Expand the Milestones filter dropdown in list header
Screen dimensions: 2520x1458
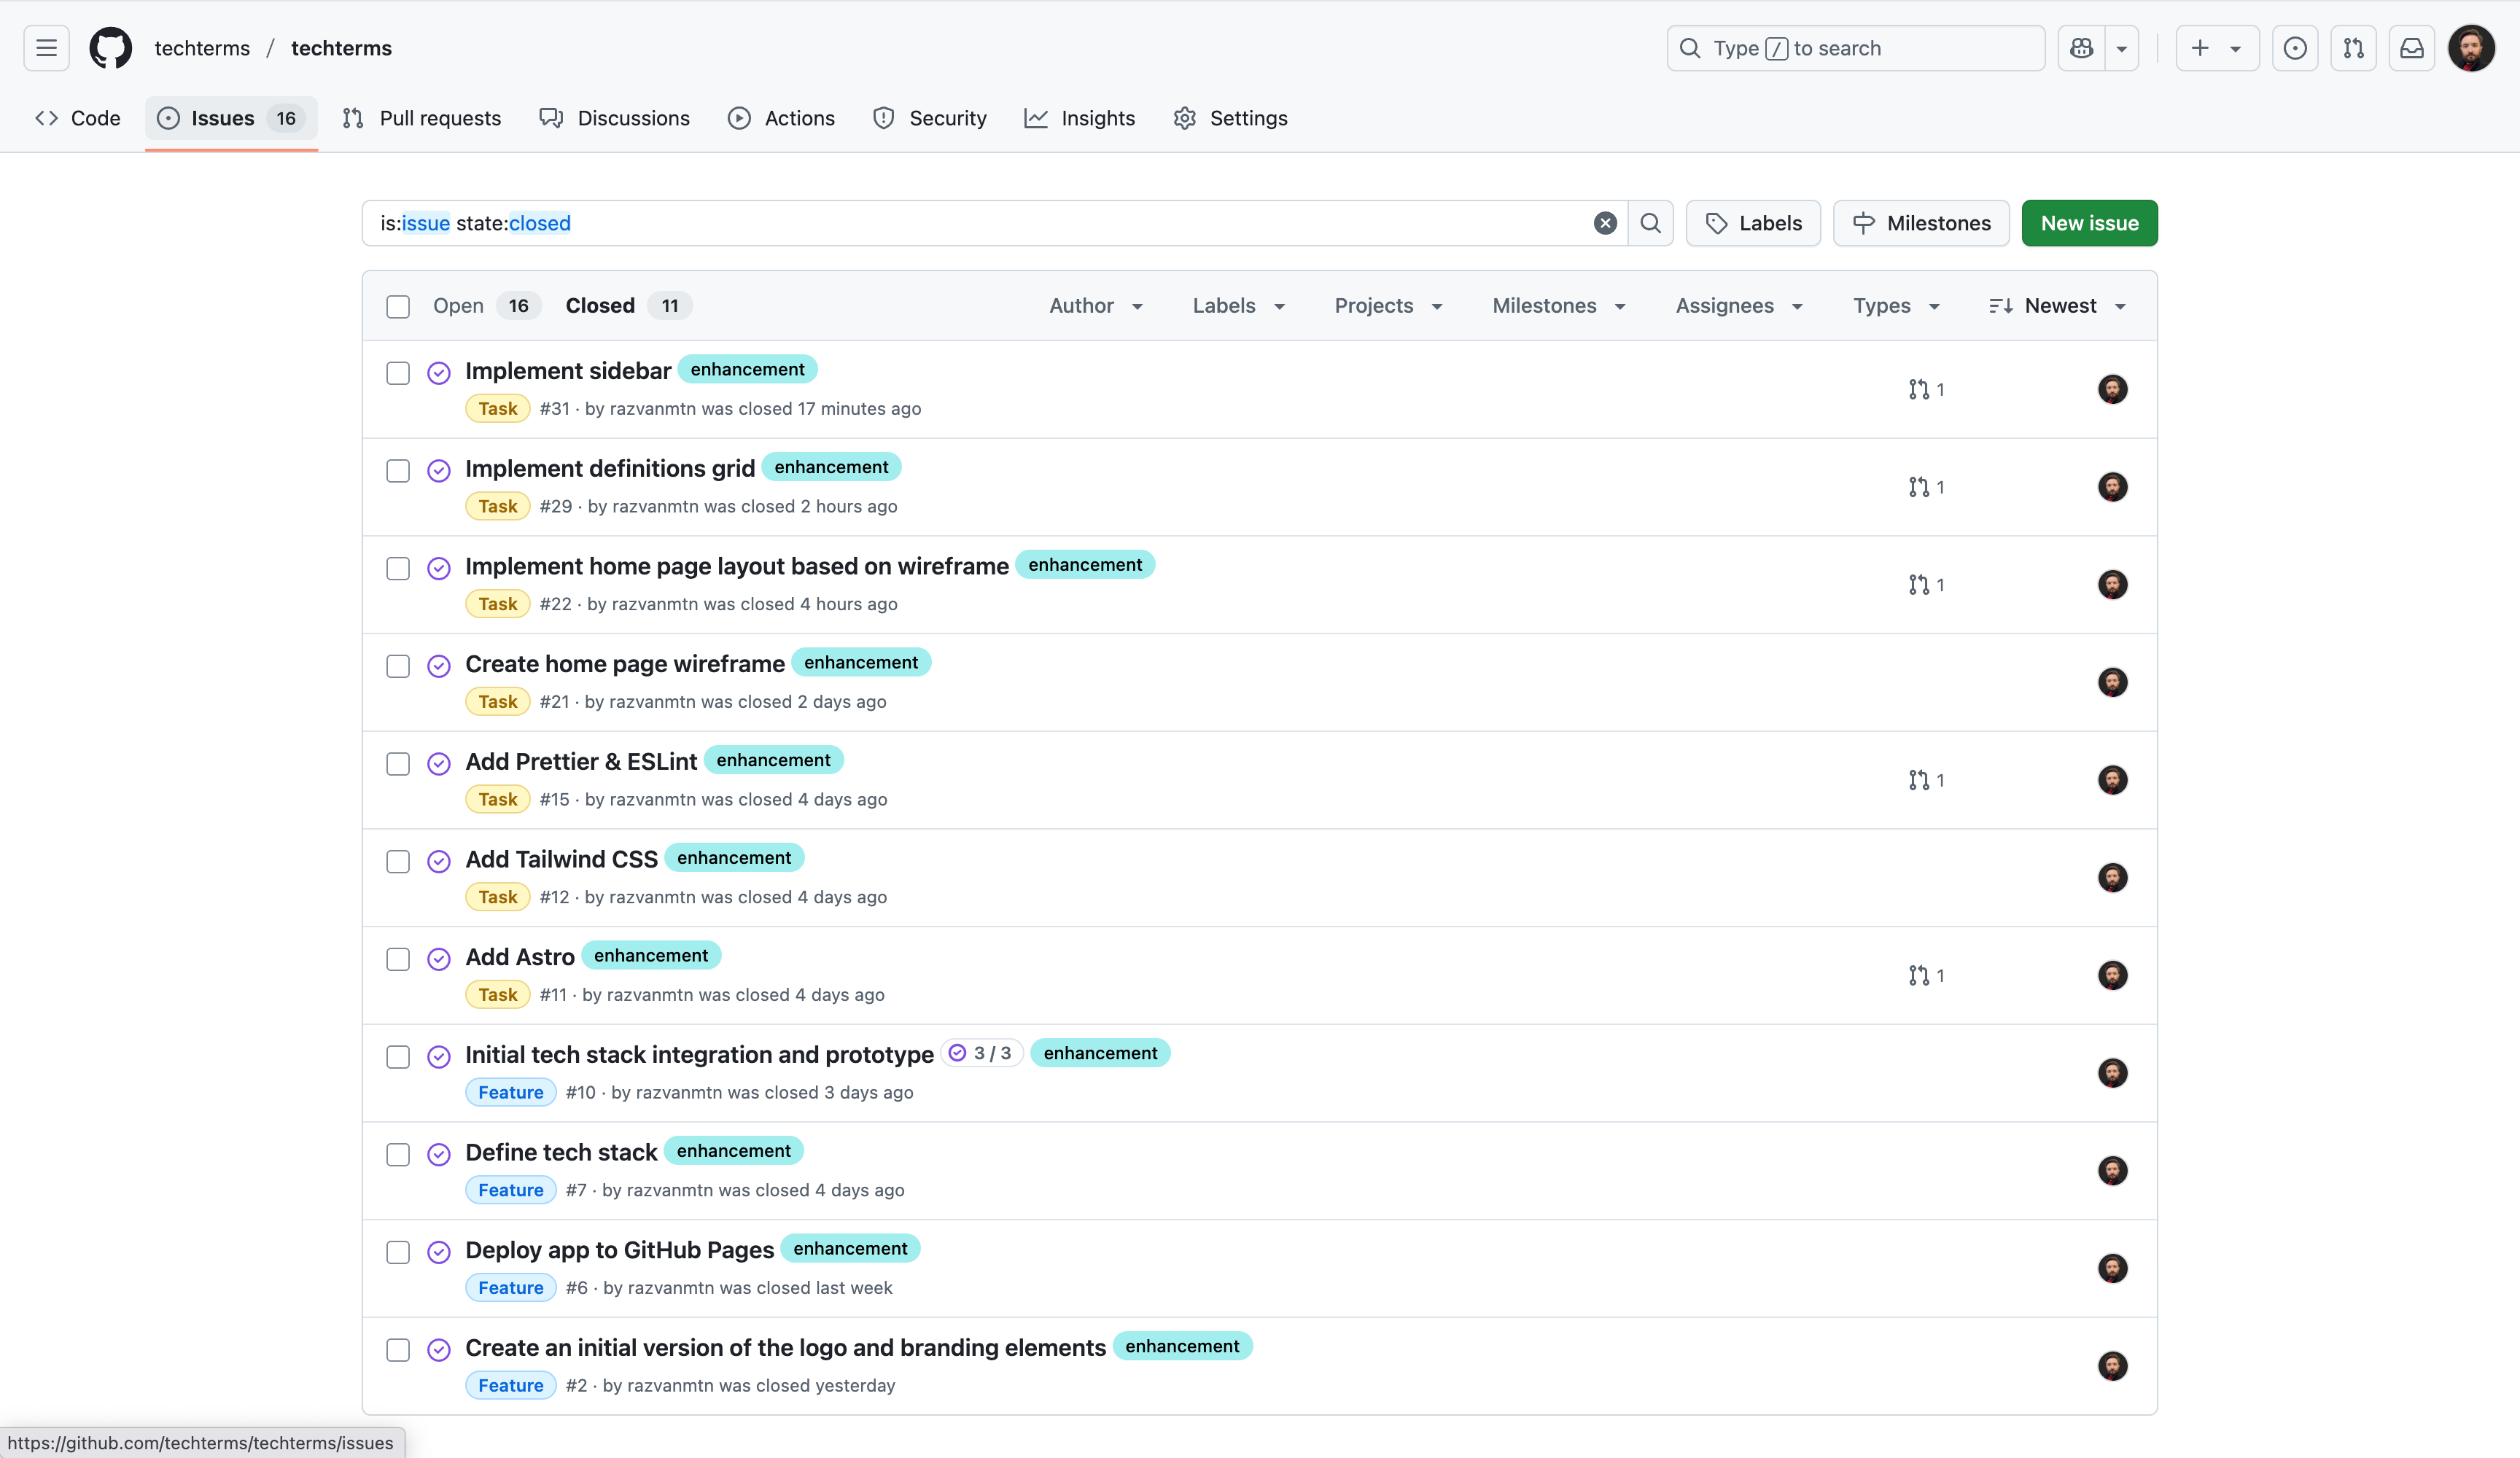coord(1558,306)
